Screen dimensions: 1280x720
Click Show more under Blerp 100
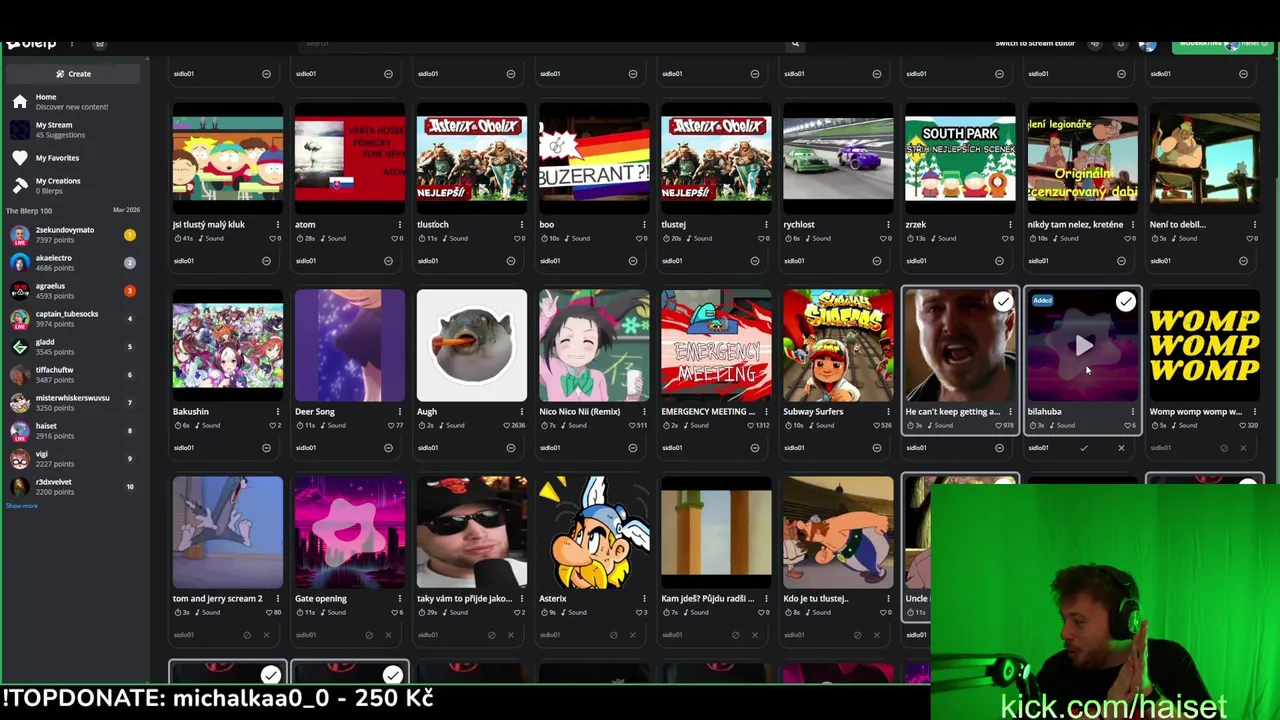point(21,506)
